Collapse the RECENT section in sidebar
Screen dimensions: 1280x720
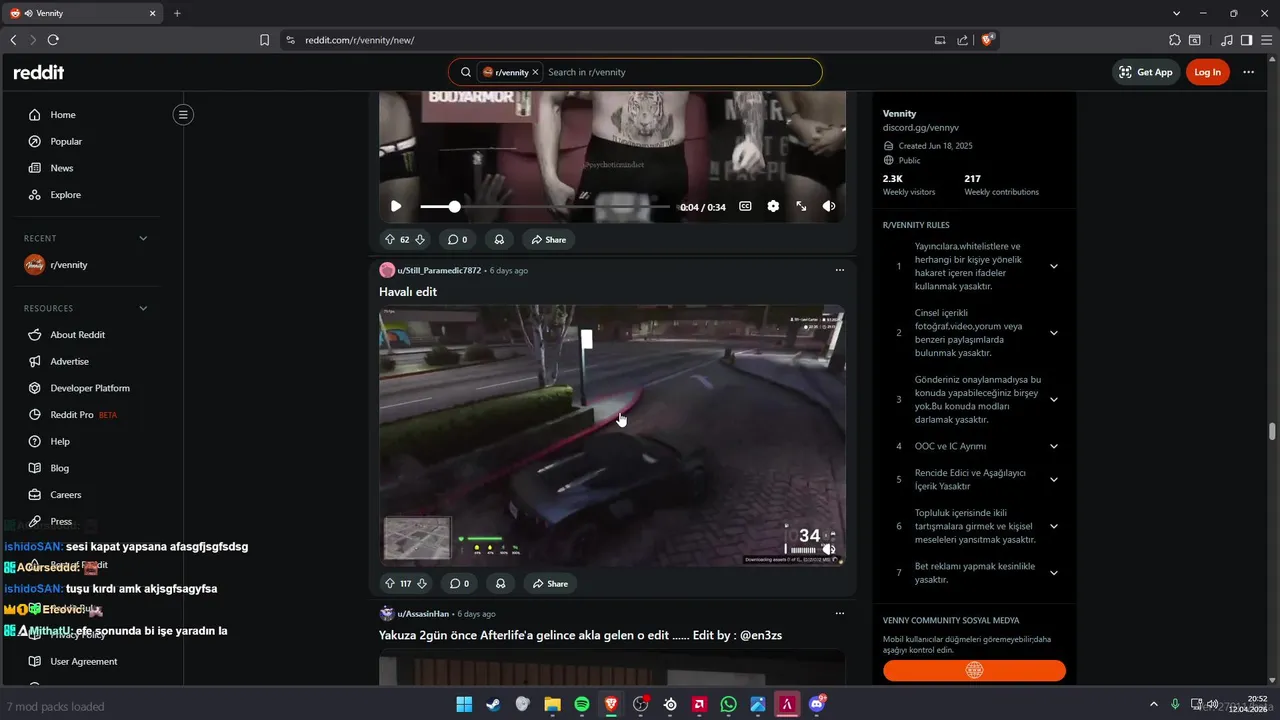tap(143, 238)
